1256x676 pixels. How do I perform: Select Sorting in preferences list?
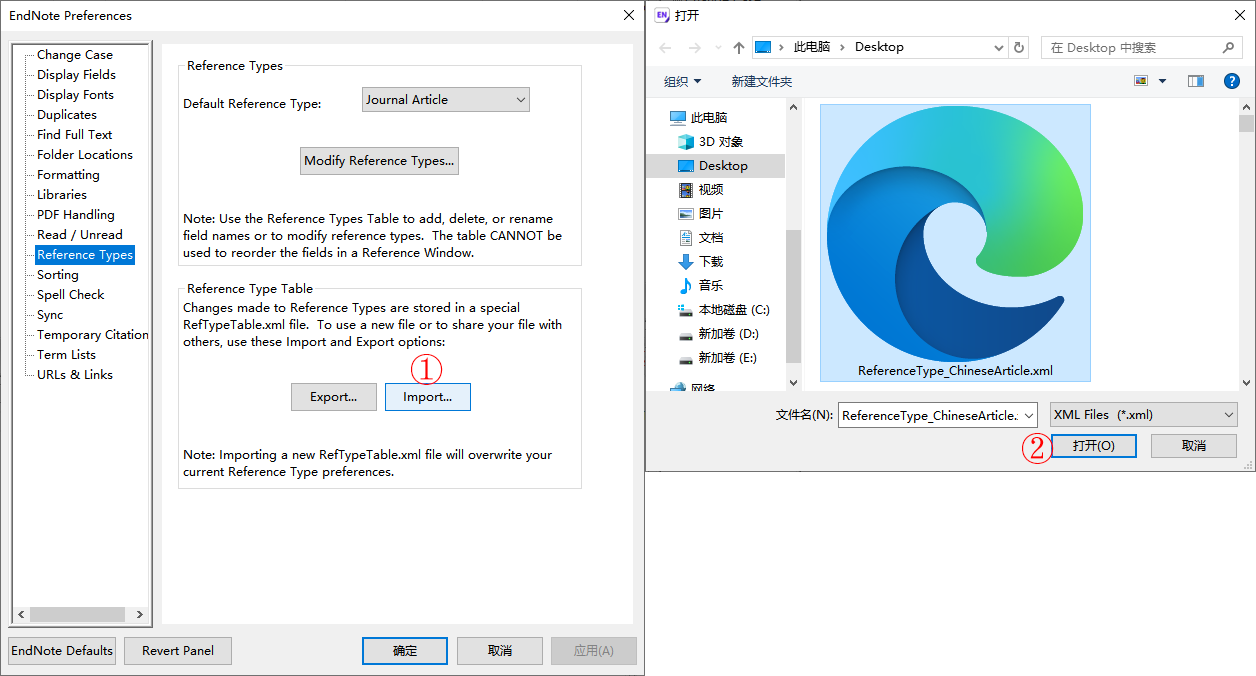58,275
